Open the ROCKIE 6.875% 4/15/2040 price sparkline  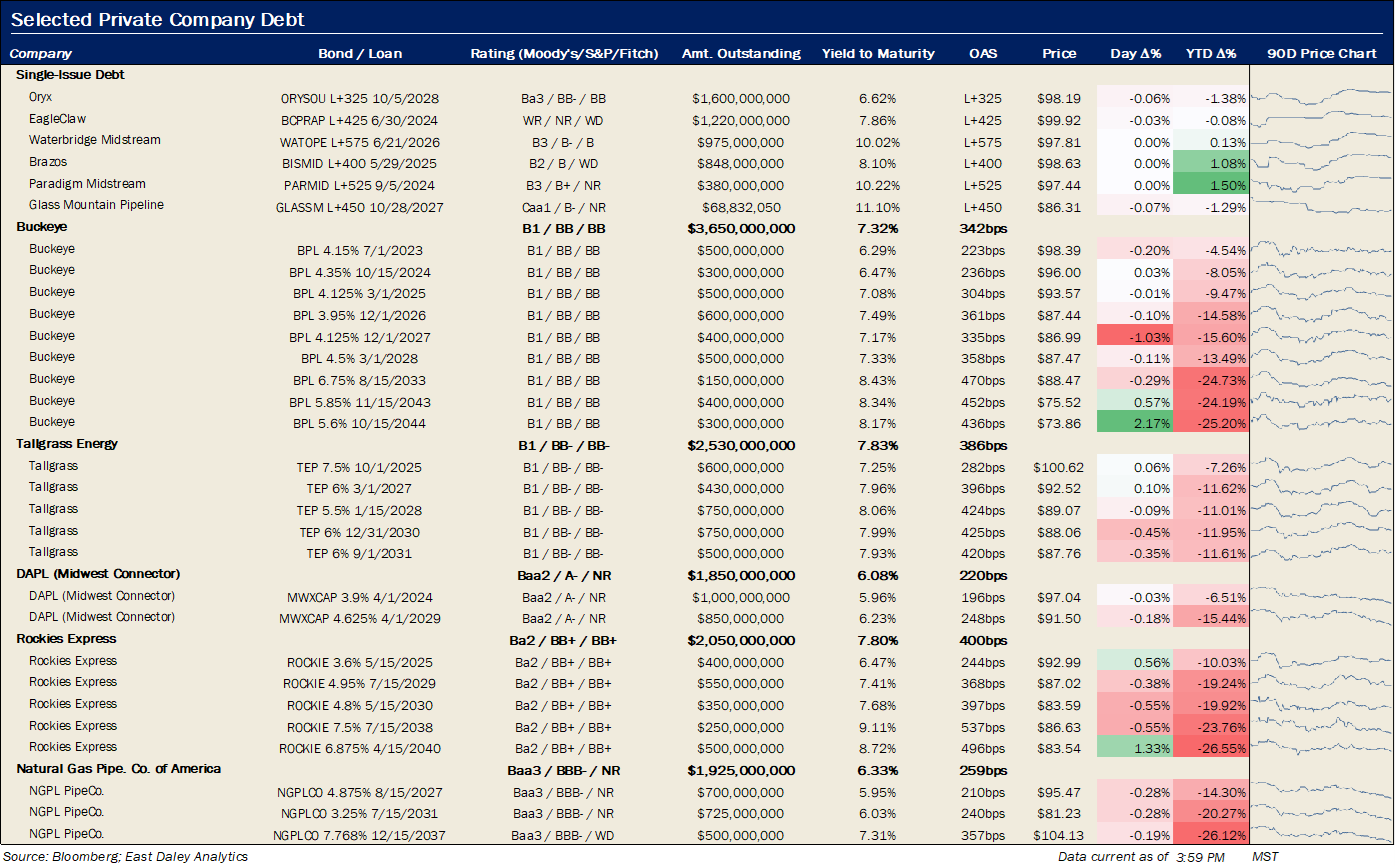click(1320, 748)
